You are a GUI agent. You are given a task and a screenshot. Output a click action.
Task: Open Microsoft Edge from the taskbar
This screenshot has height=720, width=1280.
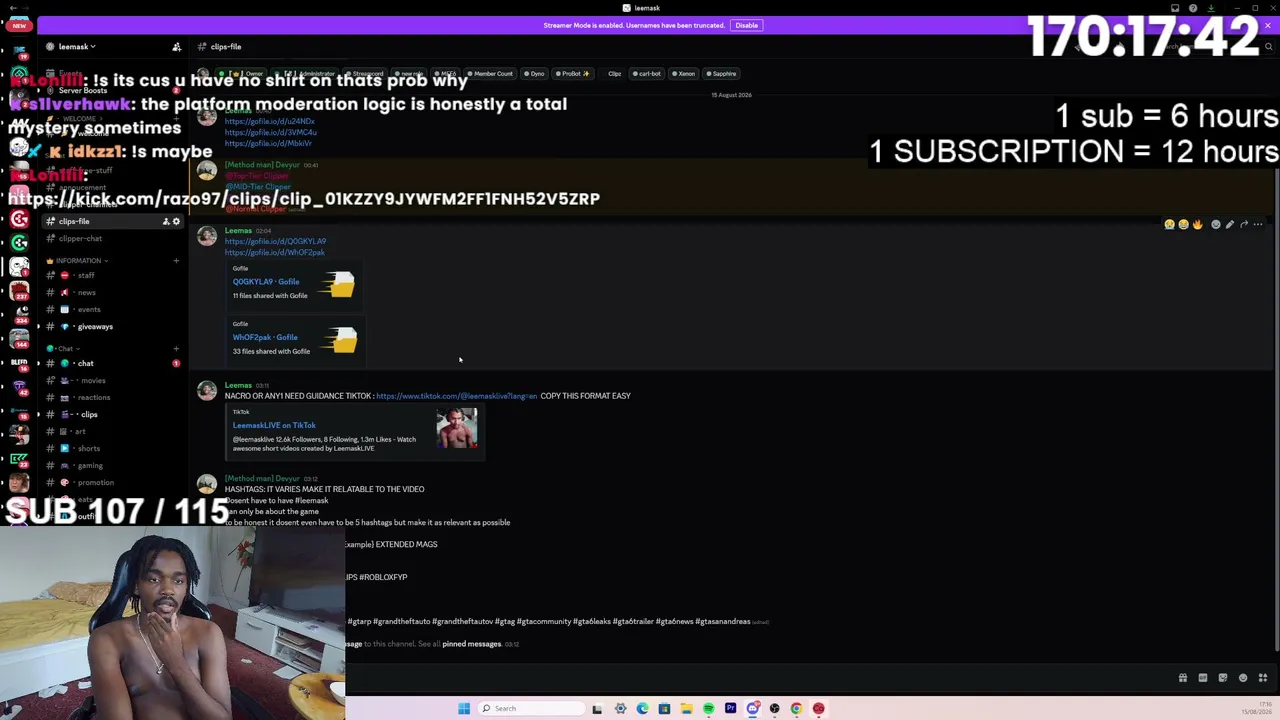coord(642,709)
